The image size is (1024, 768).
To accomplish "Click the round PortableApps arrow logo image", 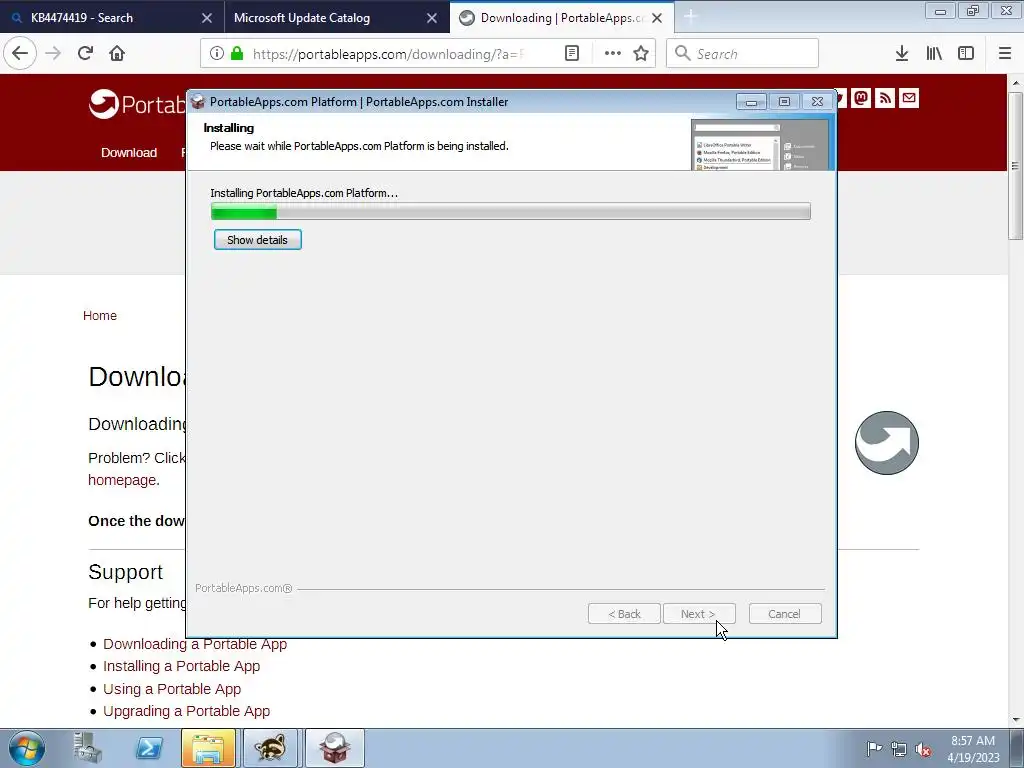I will [887, 443].
